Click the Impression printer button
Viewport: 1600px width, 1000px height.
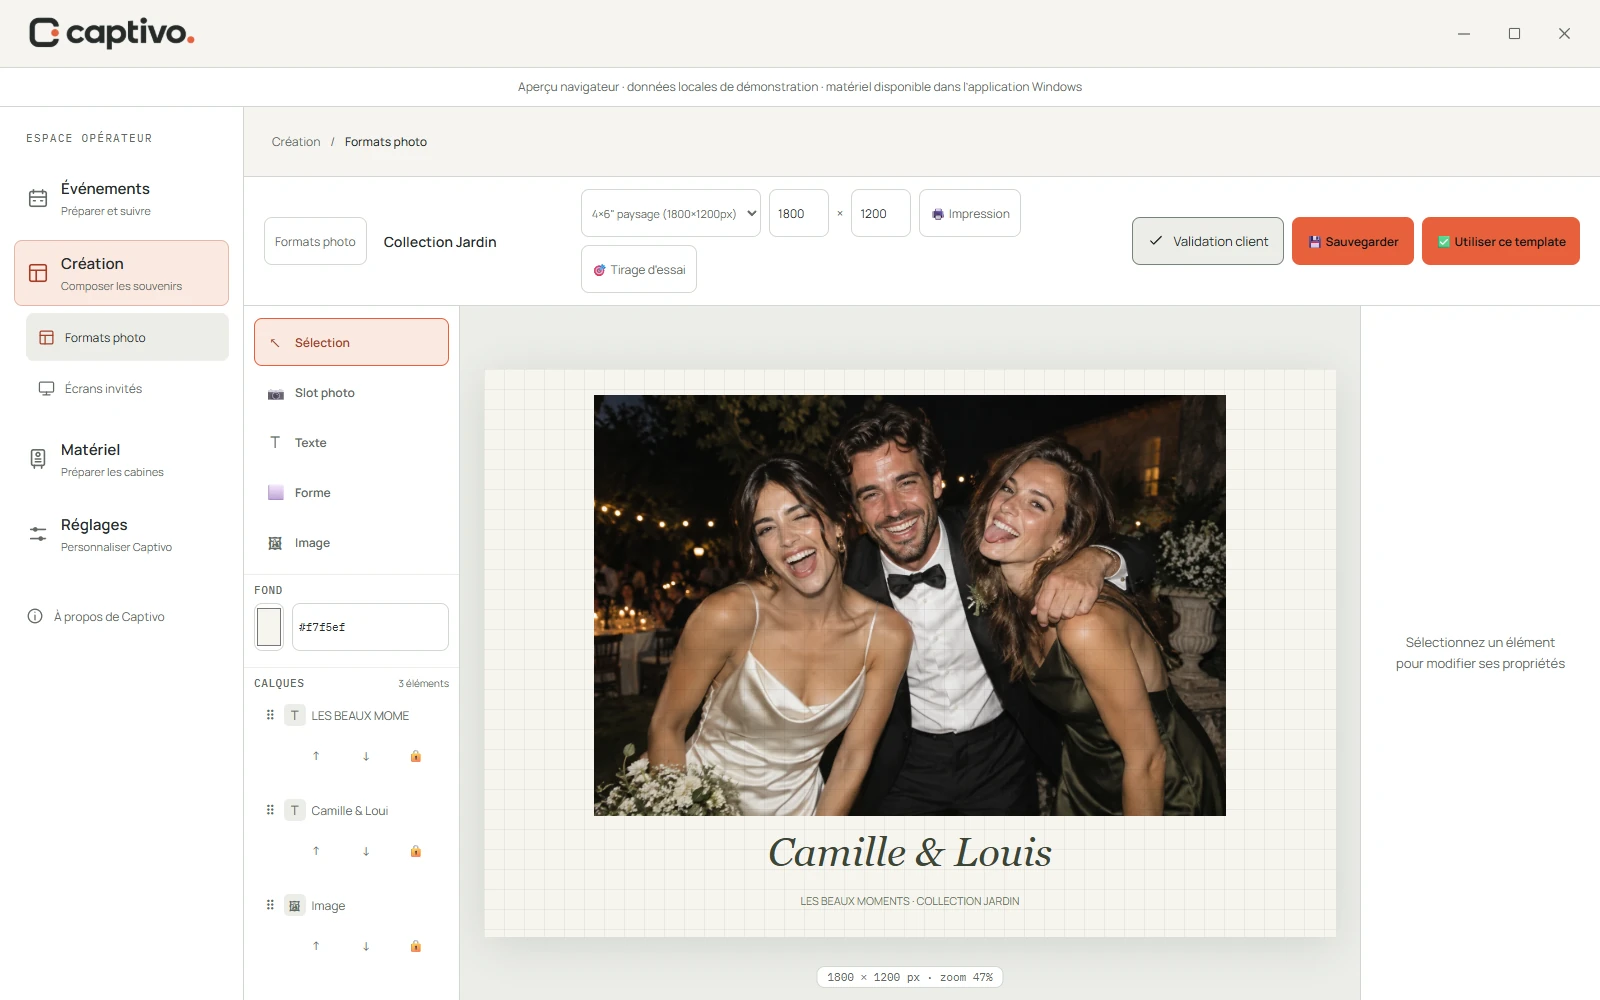pos(970,213)
